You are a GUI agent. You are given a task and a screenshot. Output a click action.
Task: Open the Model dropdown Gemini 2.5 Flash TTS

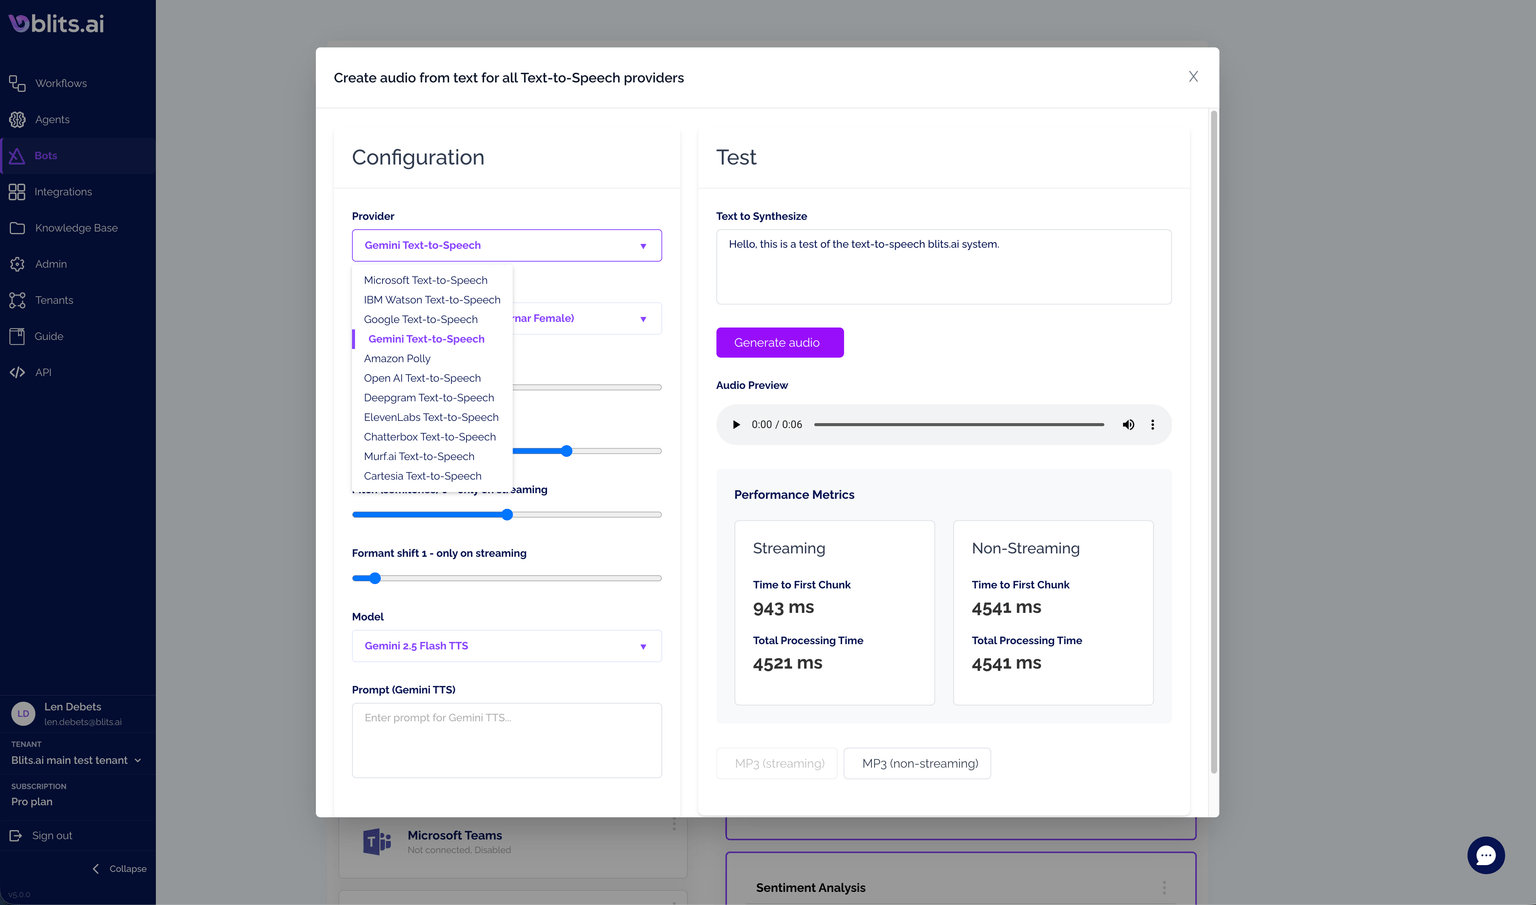(506, 646)
